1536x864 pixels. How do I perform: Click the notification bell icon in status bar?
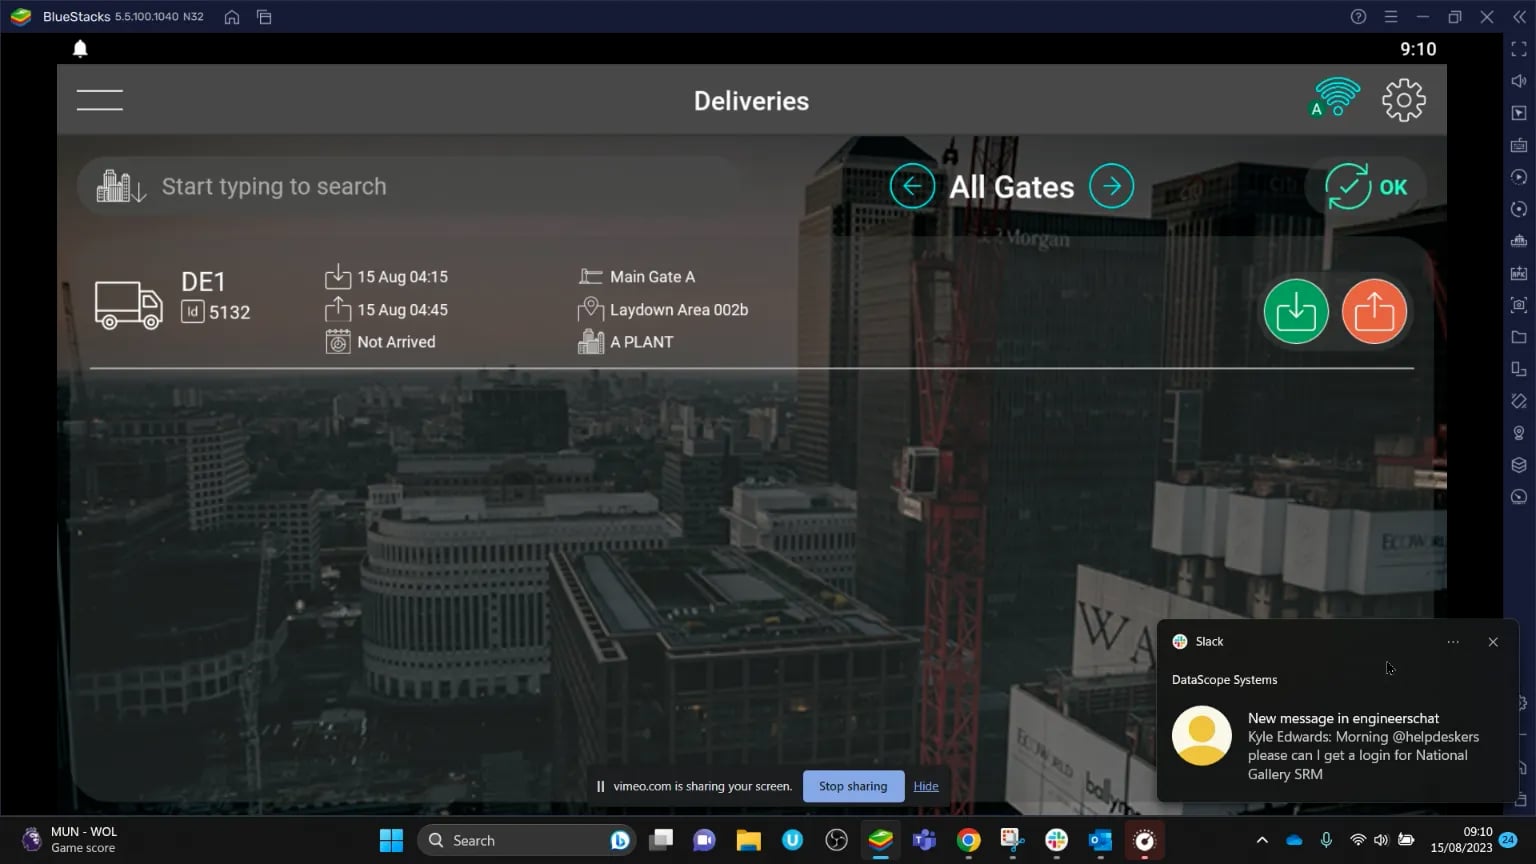80,49
